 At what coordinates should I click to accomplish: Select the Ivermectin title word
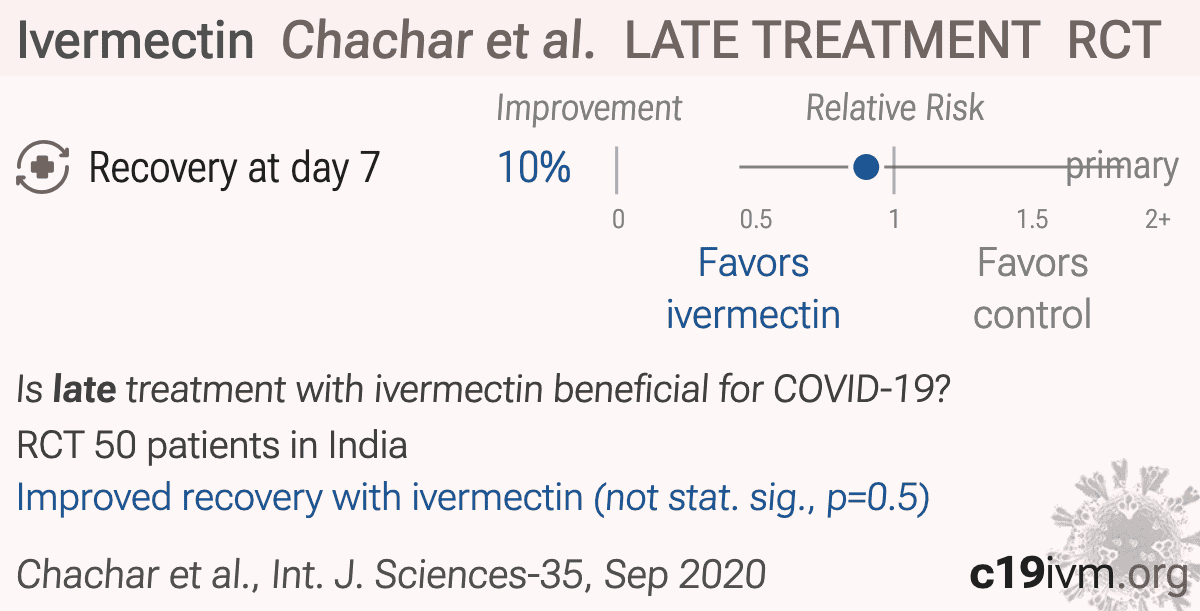click(135, 40)
